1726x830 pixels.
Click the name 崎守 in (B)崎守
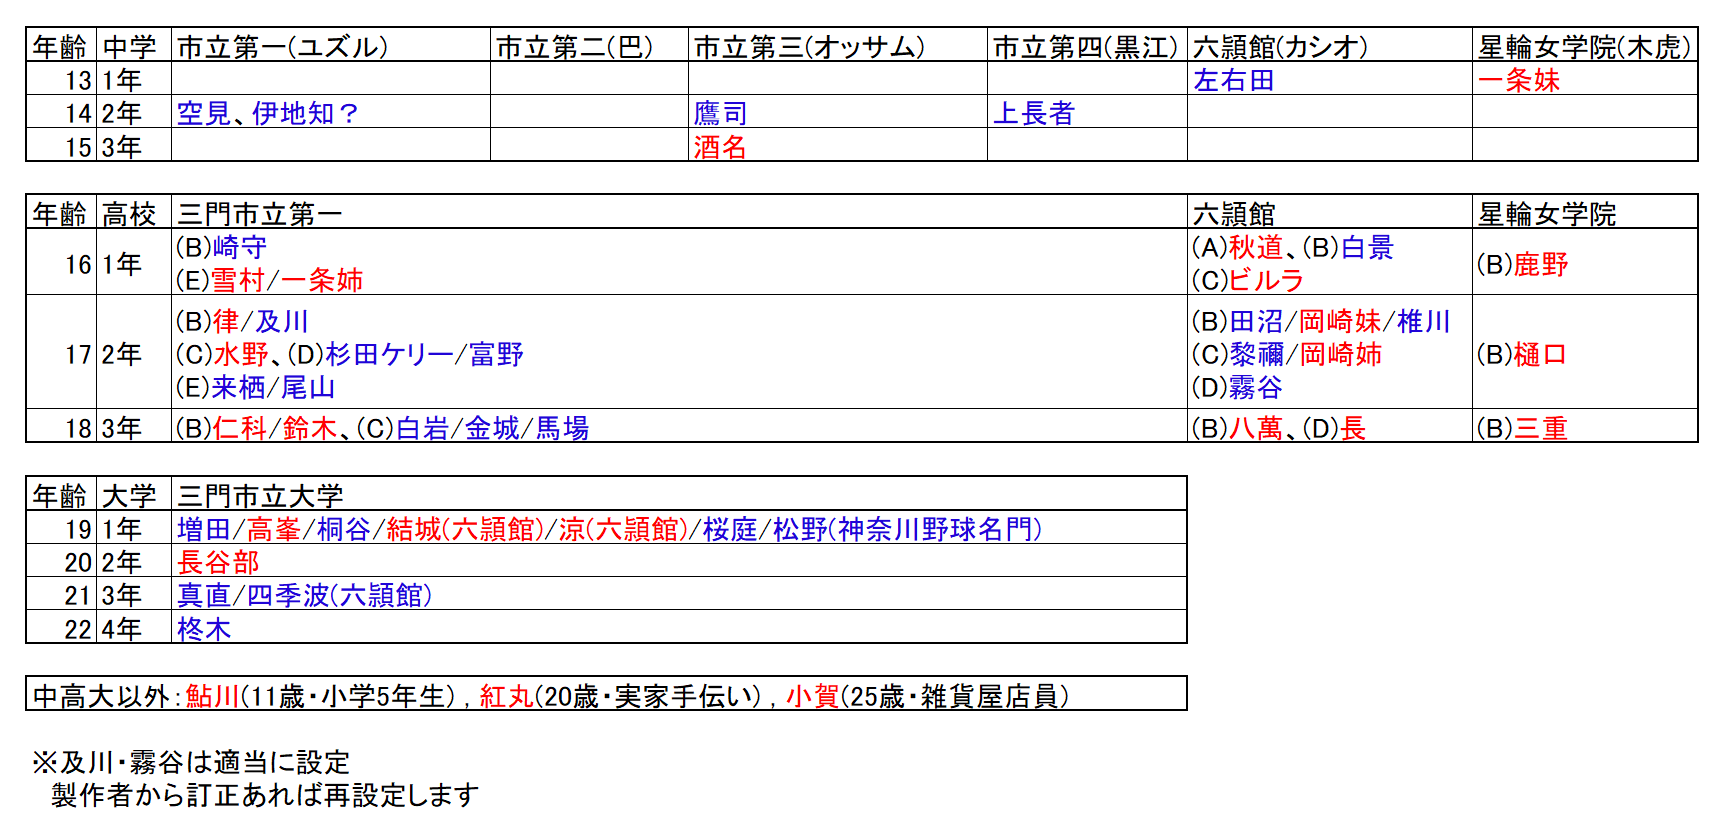coord(240,247)
